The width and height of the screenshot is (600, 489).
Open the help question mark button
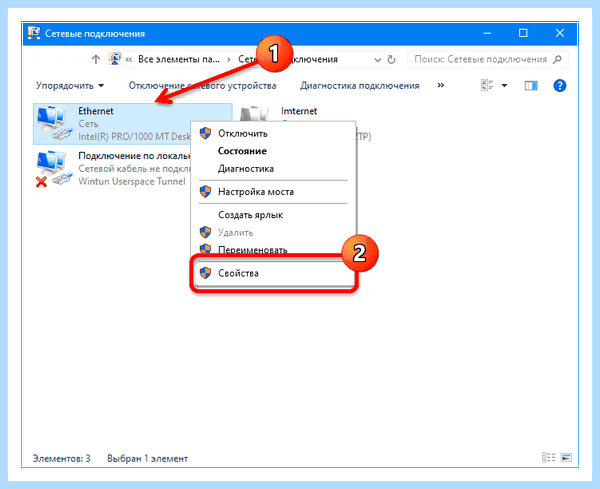pos(559,85)
